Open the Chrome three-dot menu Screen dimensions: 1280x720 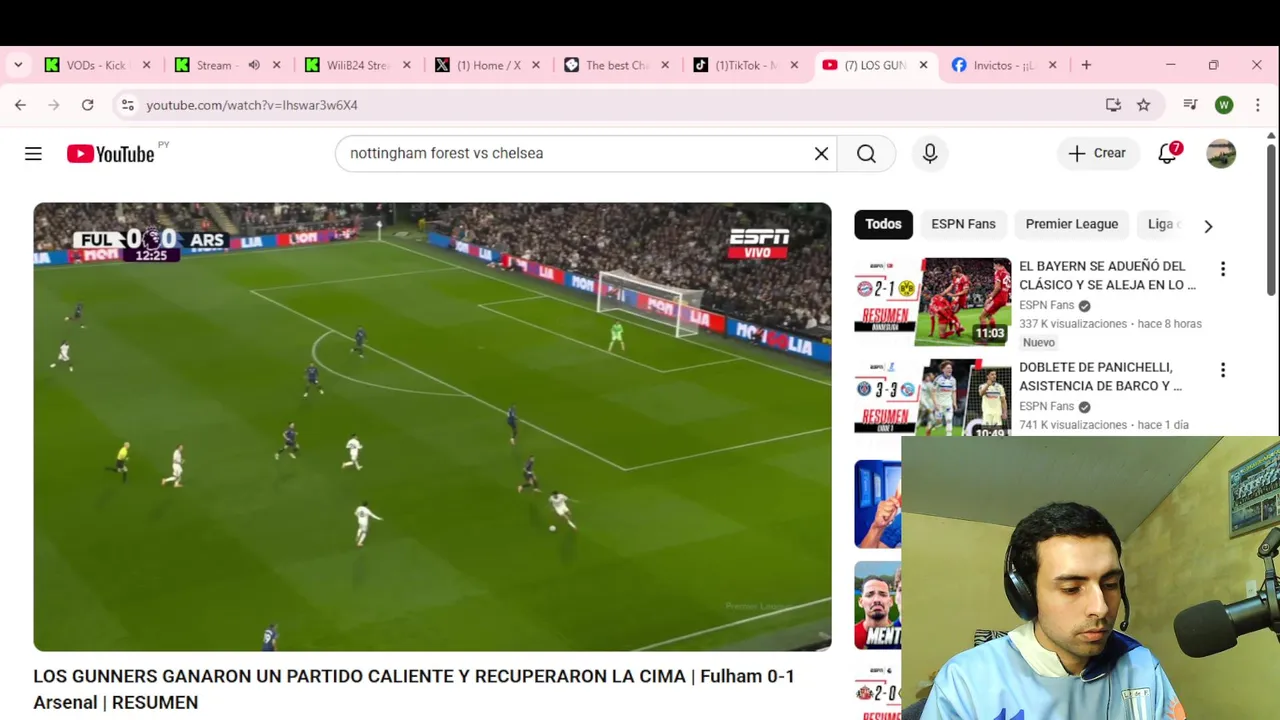click(1258, 105)
